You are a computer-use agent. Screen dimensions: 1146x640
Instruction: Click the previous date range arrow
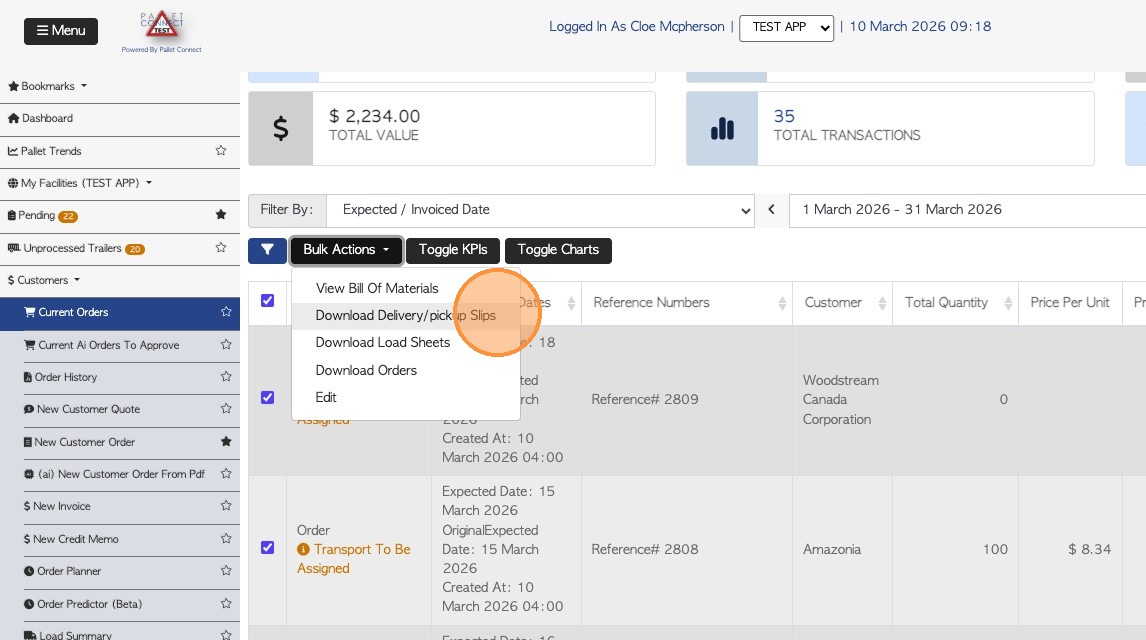771,210
